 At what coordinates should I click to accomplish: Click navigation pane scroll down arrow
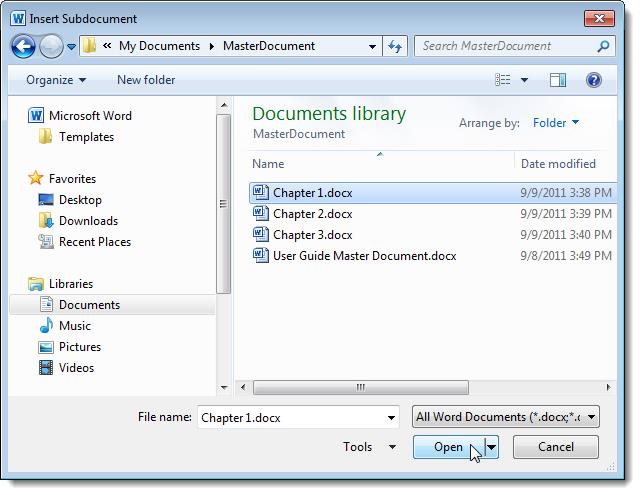tap(224, 387)
